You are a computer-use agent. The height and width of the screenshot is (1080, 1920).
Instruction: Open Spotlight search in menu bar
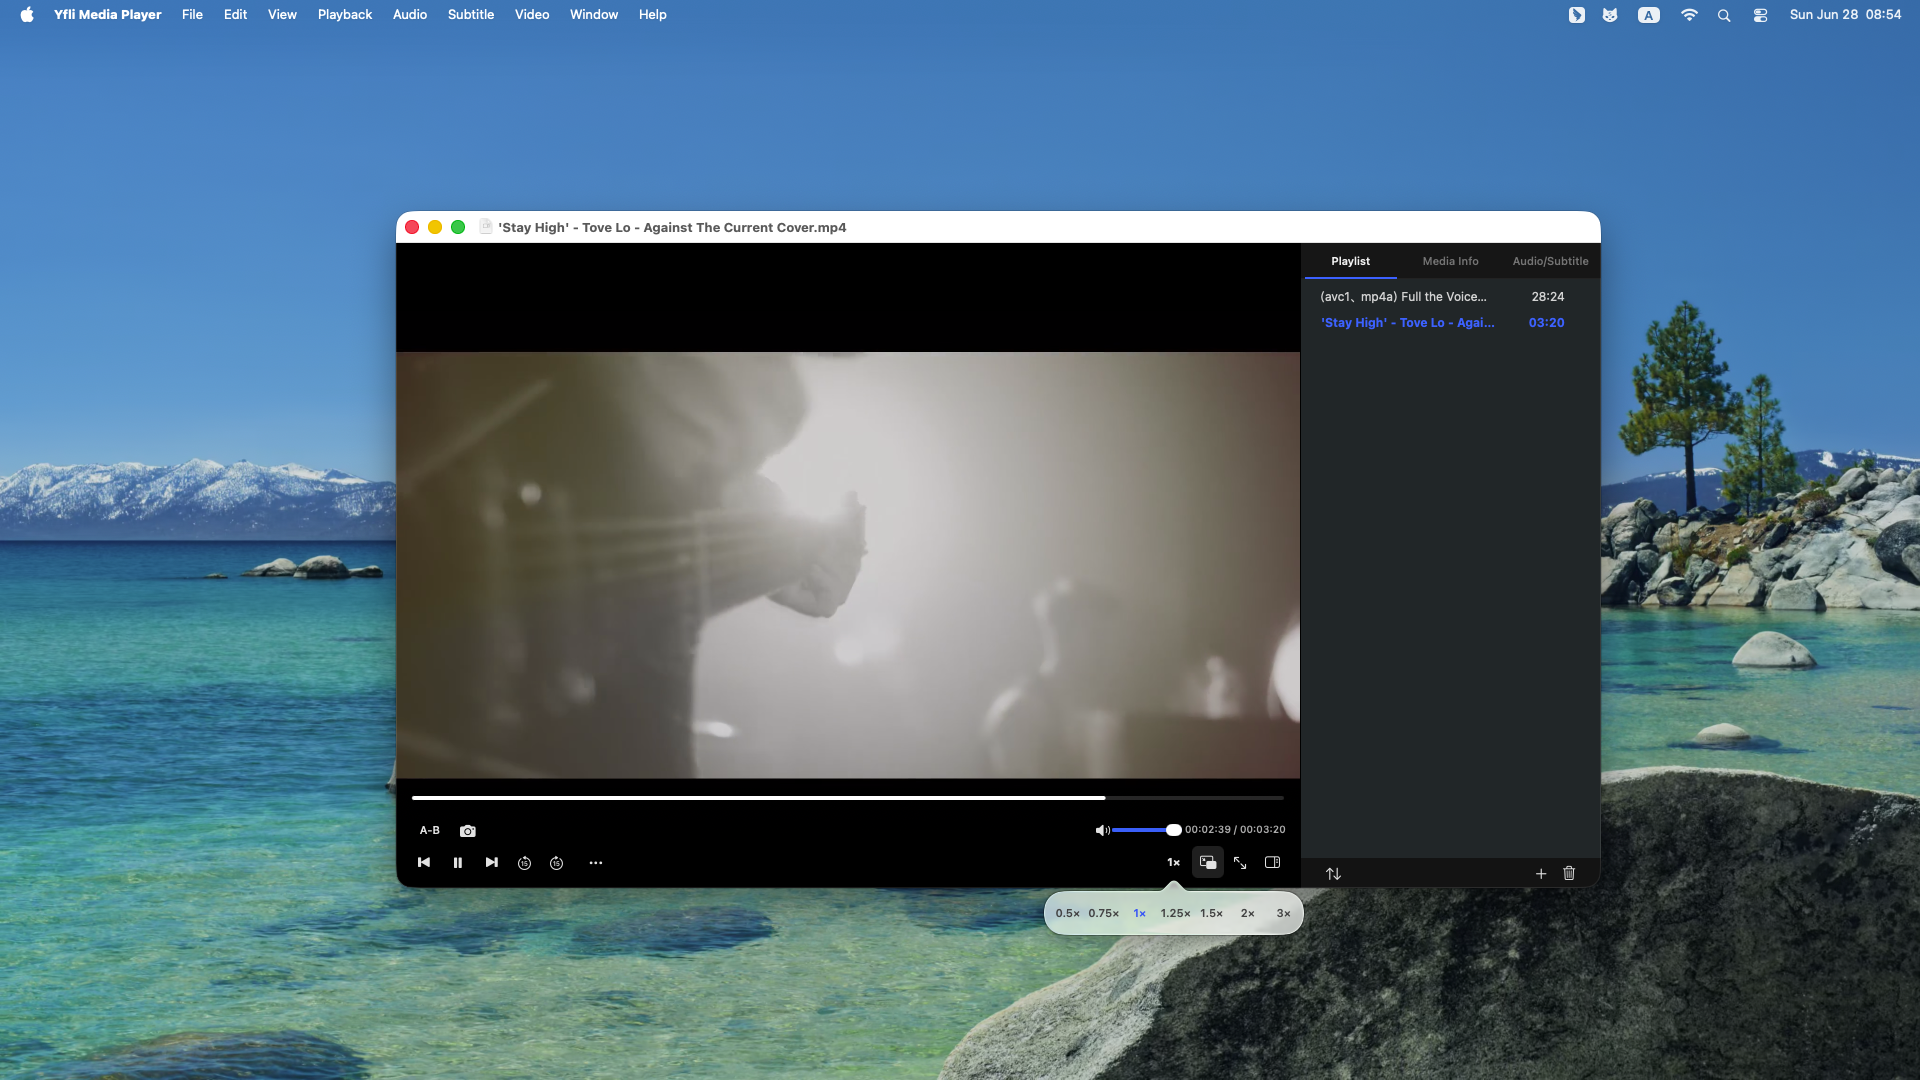click(x=1724, y=15)
